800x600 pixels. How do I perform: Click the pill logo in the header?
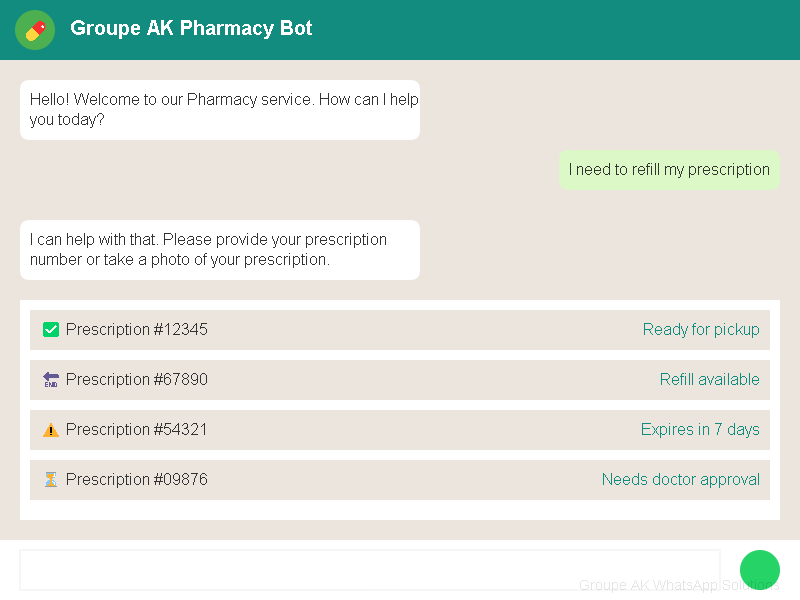(x=34, y=30)
